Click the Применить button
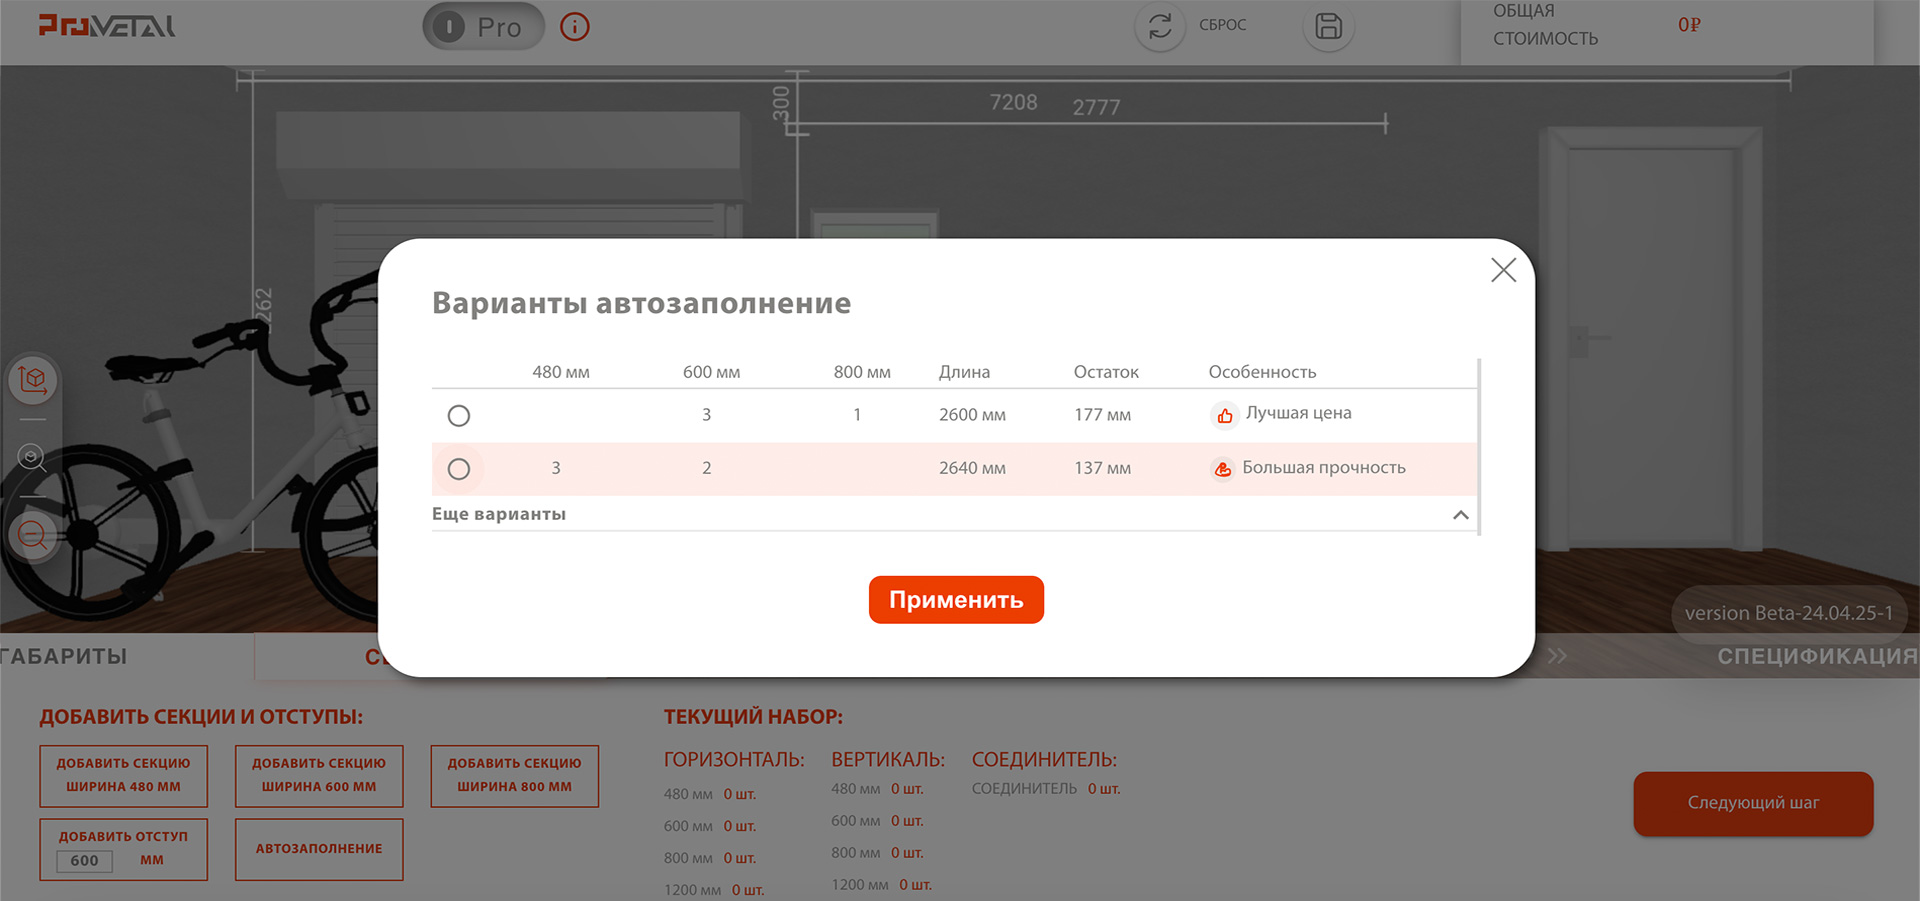Screen dimensions: 1920x901 click(x=956, y=600)
